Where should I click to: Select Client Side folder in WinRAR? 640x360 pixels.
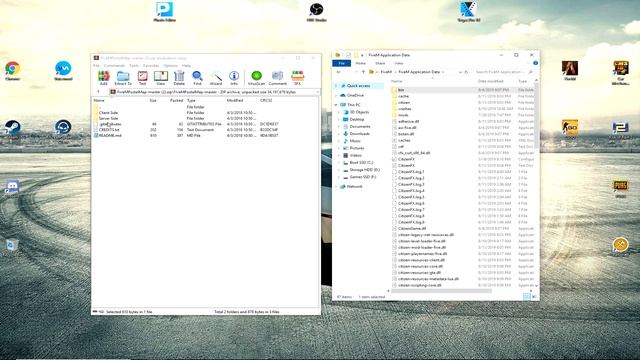(x=109, y=113)
